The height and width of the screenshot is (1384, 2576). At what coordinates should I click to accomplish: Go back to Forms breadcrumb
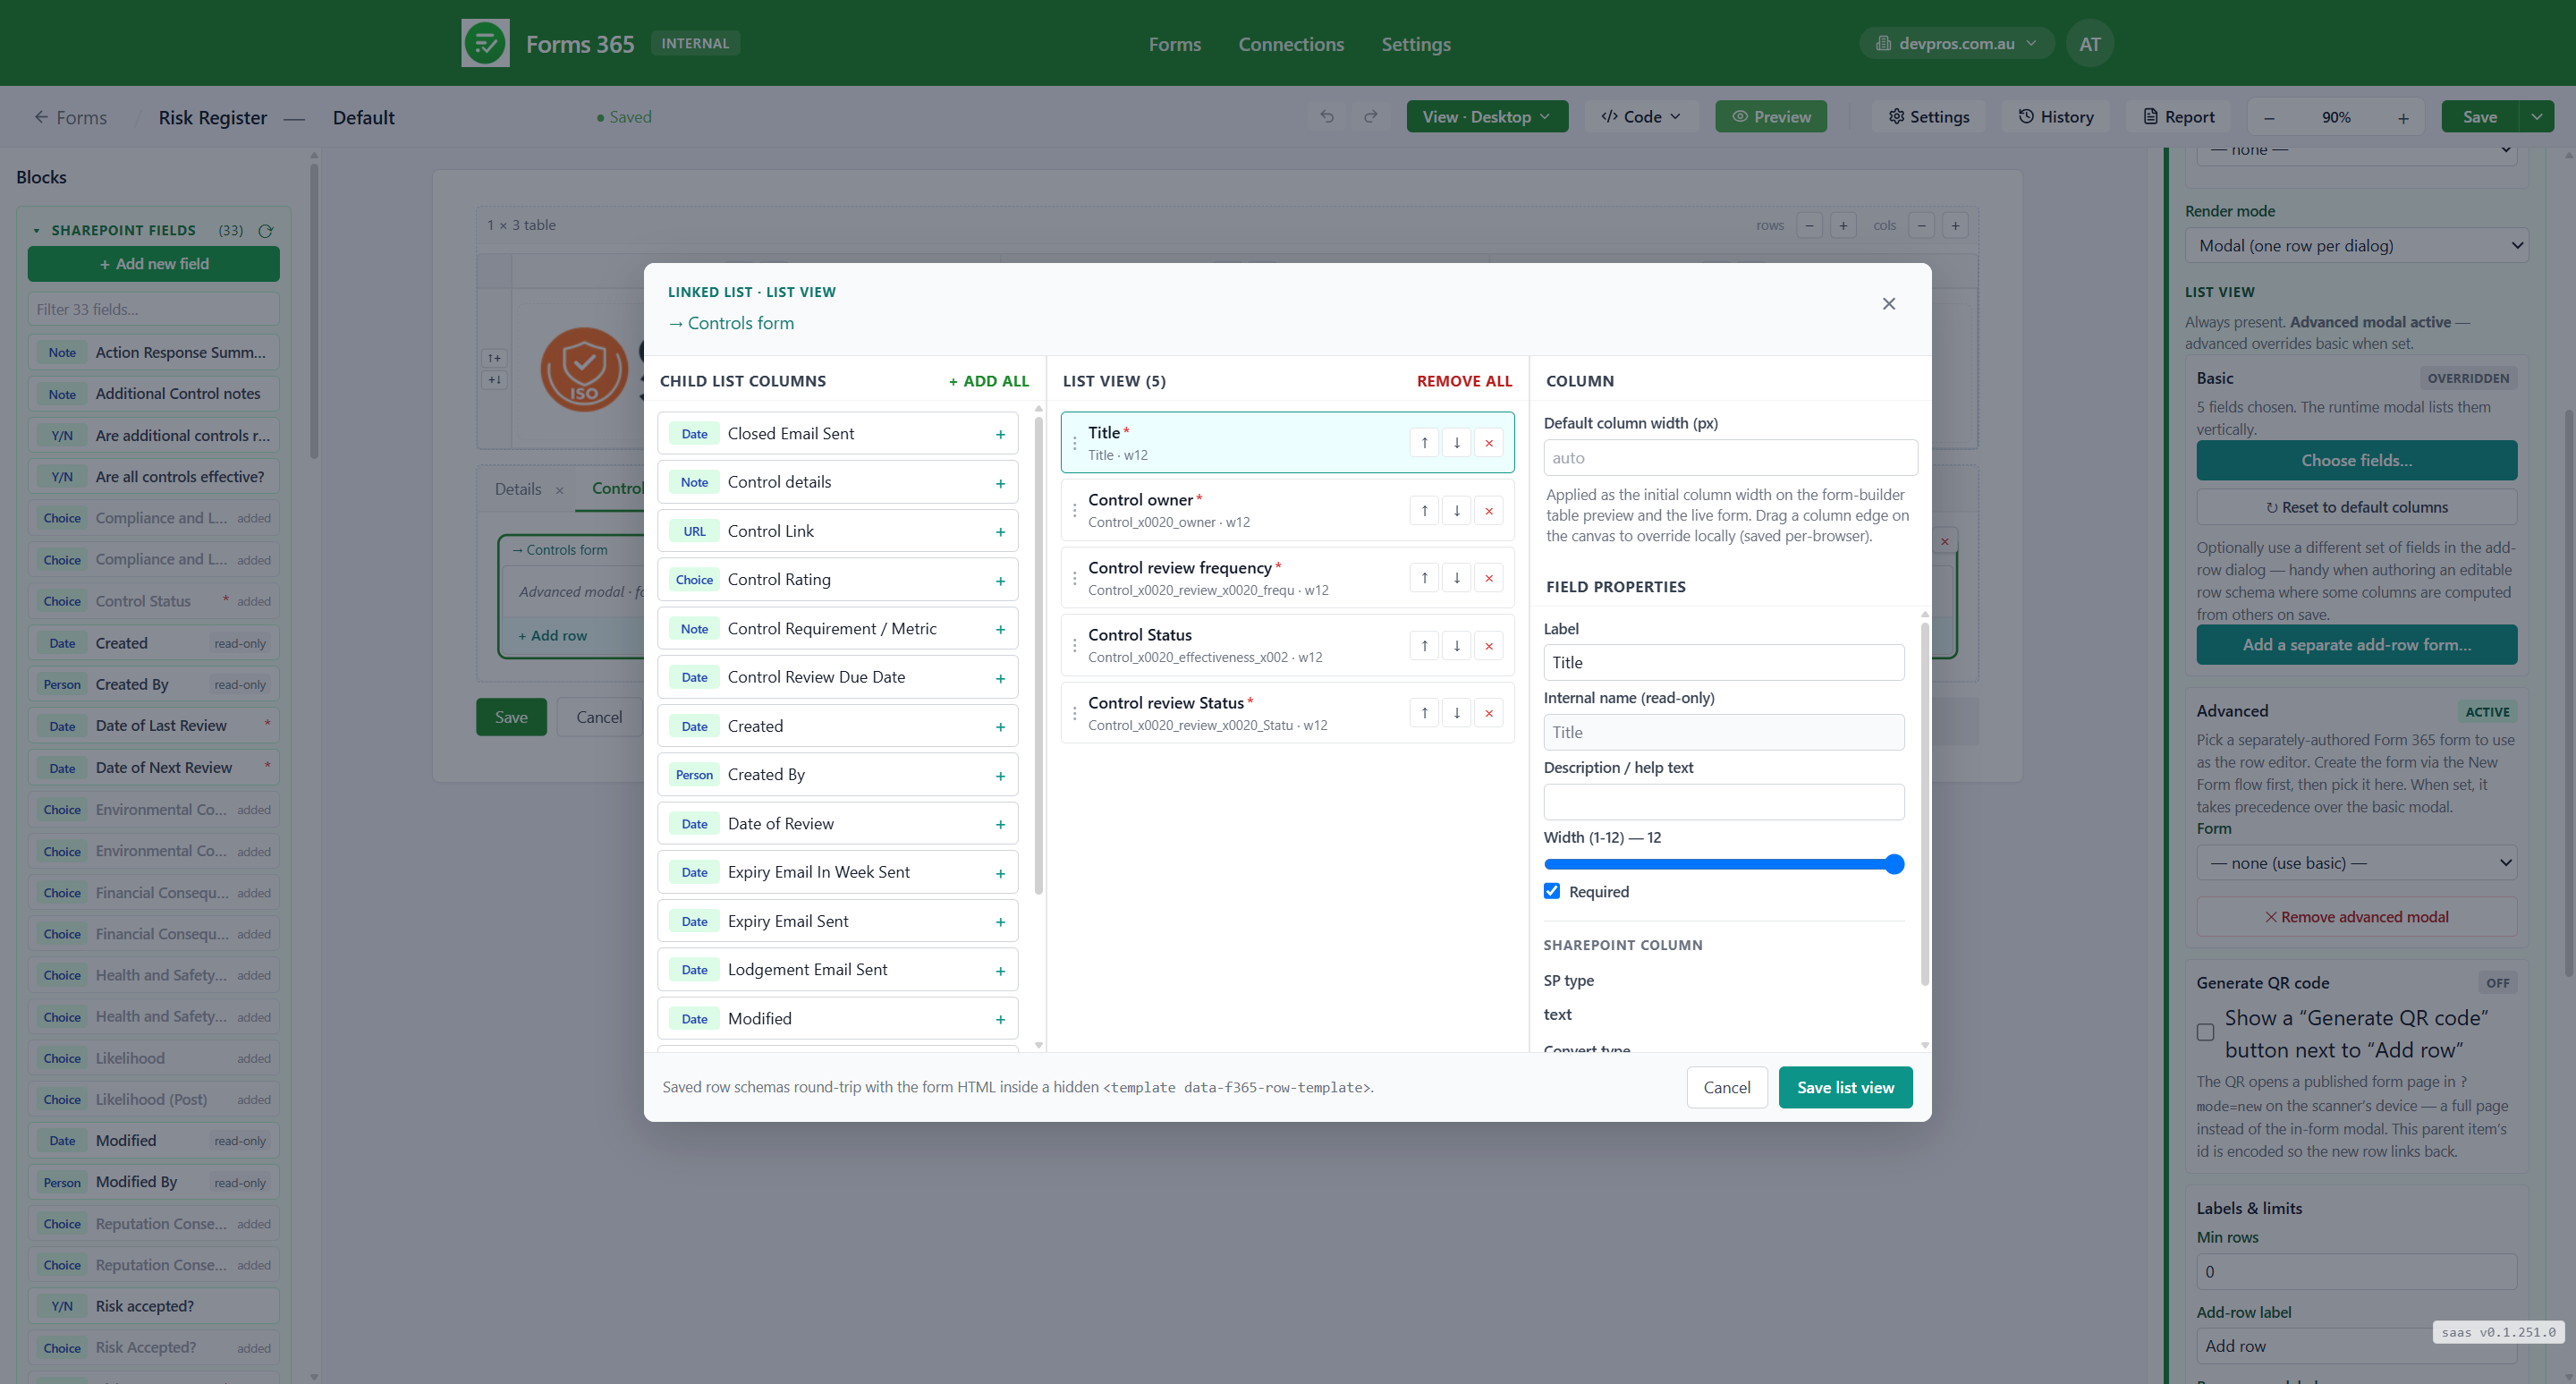pos(71,118)
